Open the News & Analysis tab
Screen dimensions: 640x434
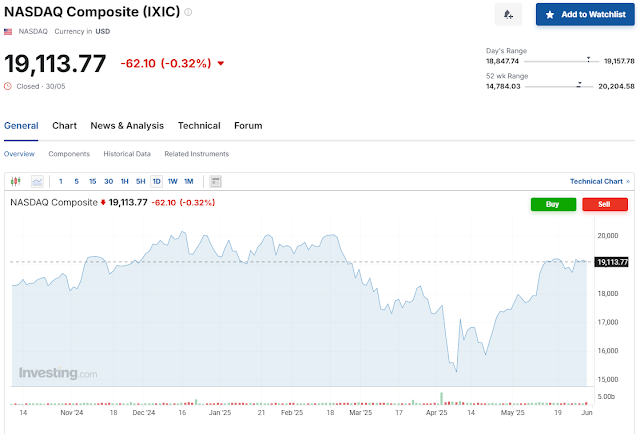(x=127, y=126)
